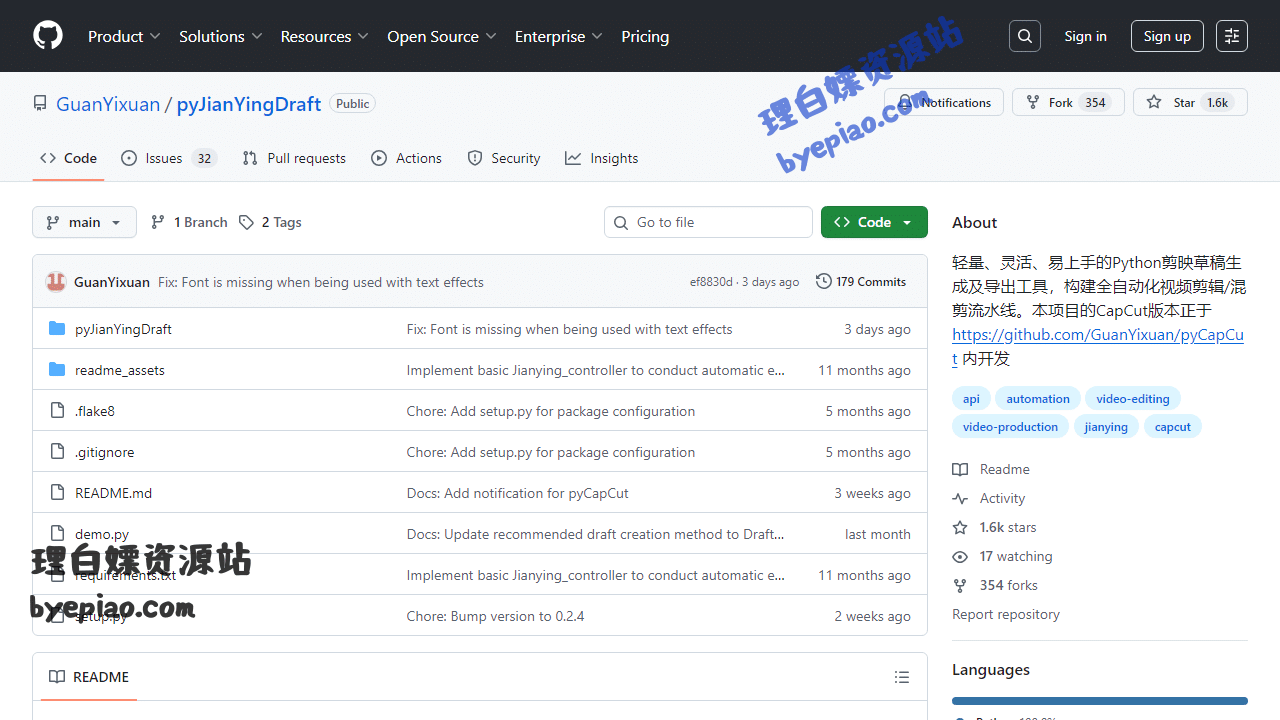Click the branch icon beside 1 Branch
This screenshot has height=720, width=1280.
[x=158, y=222]
